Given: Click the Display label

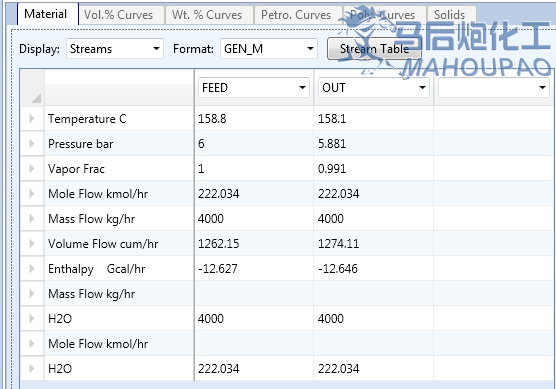Looking at the screenshot, I should (x=39, y=49).
